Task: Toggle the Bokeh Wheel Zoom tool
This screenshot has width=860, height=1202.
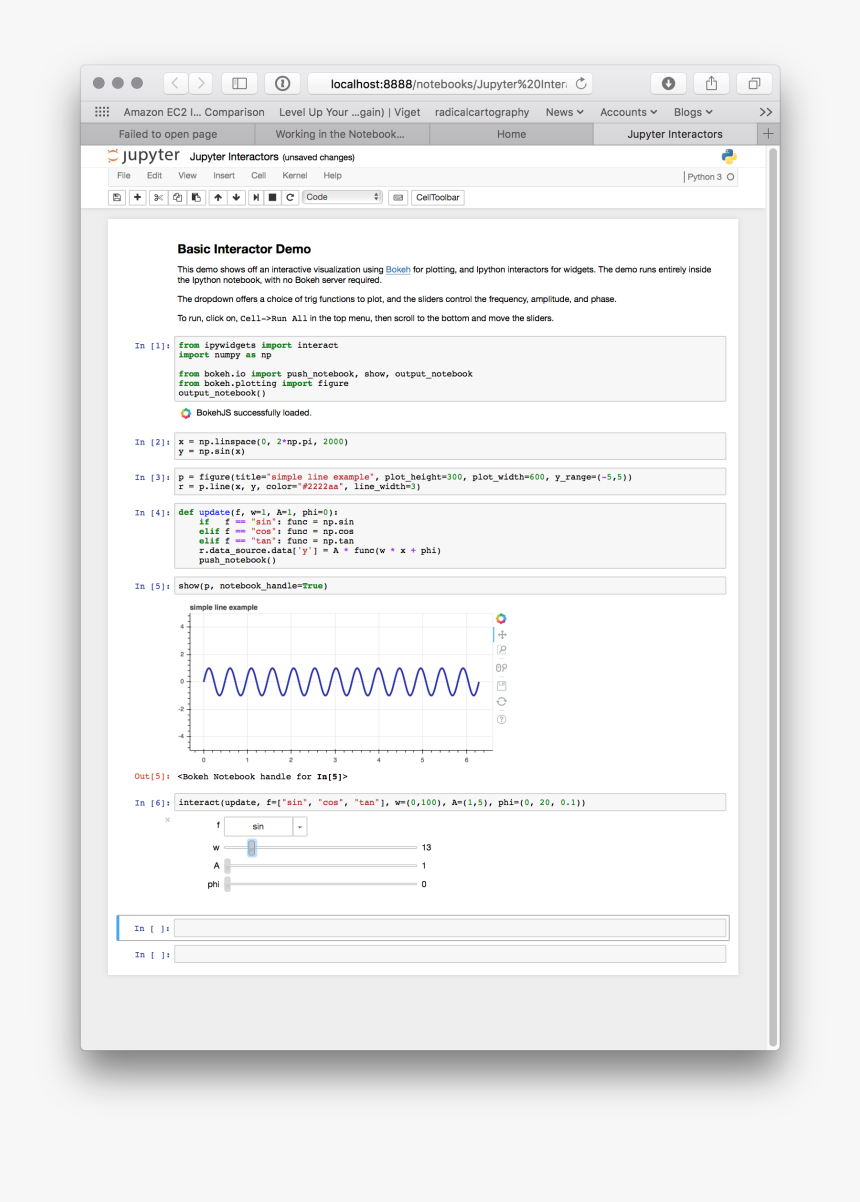Action: (502, 668)
